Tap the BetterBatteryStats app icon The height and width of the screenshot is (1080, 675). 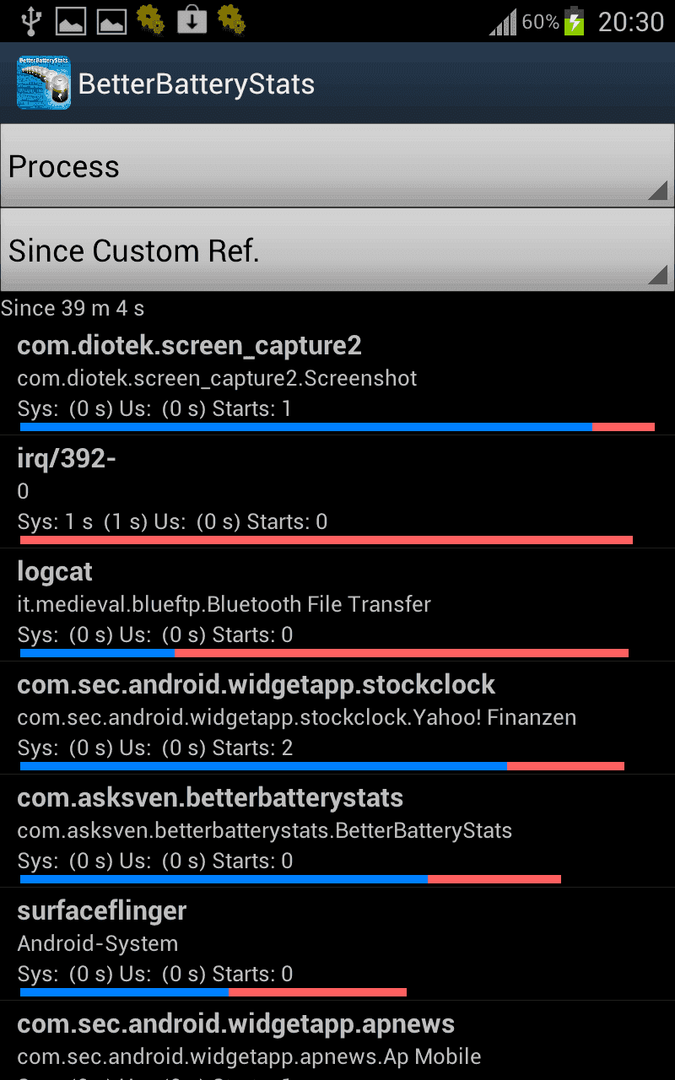43,83
